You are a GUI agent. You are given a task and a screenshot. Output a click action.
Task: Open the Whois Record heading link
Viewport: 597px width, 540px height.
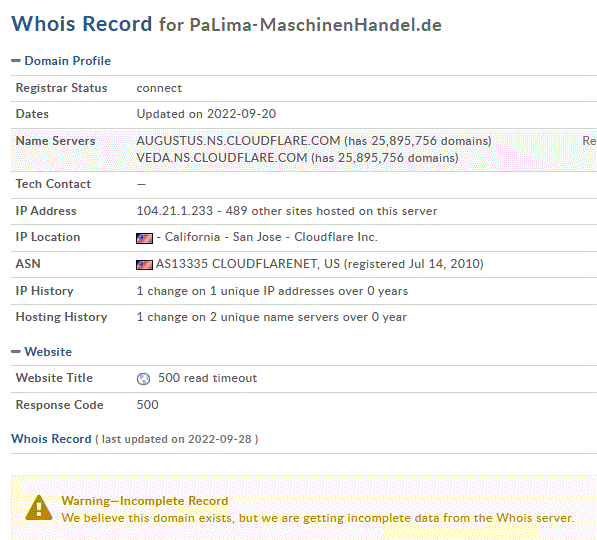(x=51, y=439)
